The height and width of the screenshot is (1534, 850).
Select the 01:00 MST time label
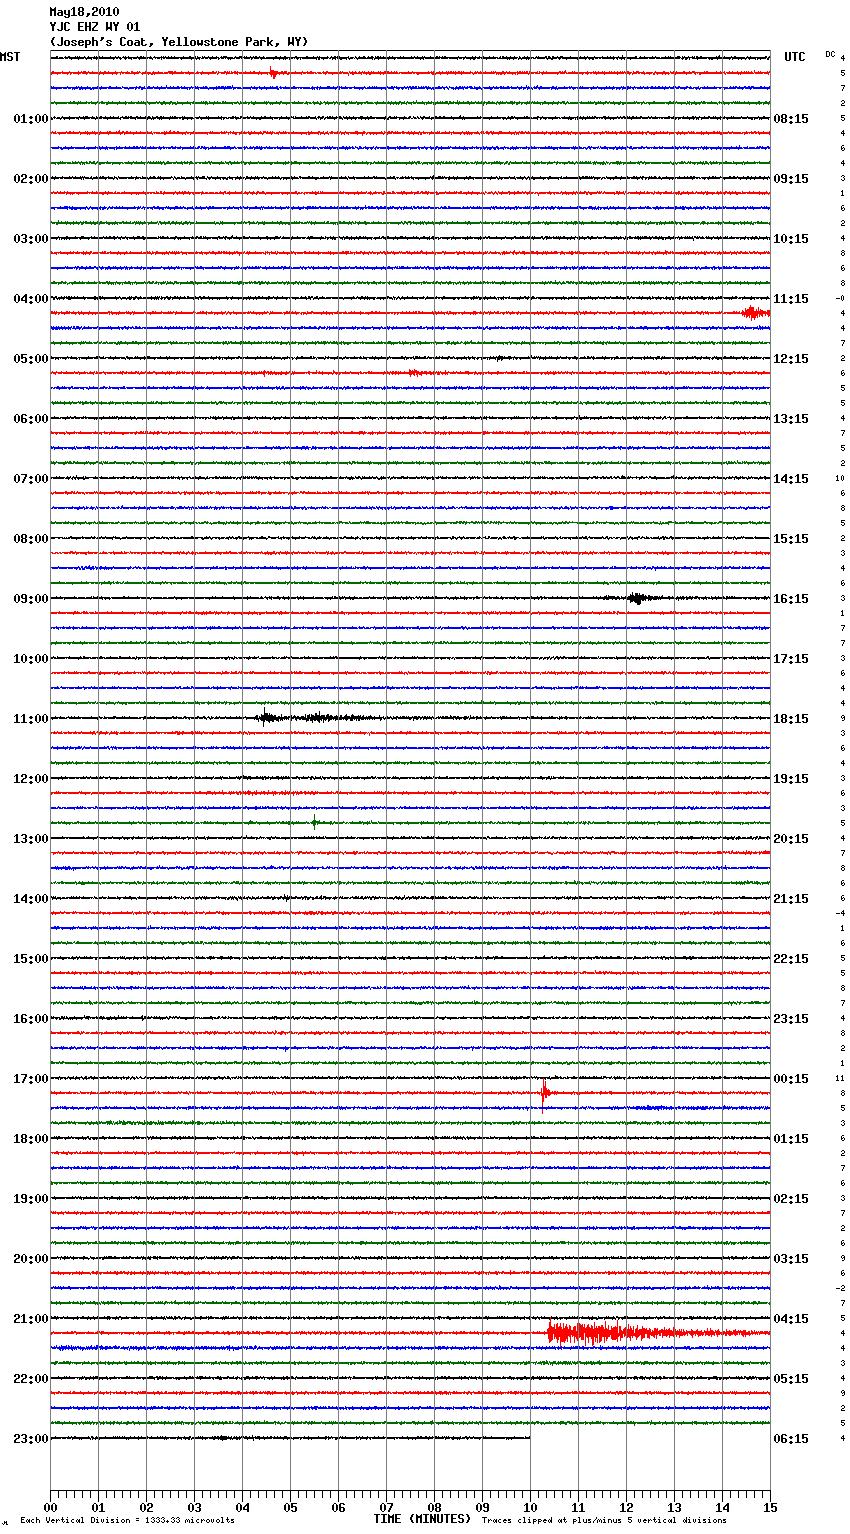(x=31, y=119)
